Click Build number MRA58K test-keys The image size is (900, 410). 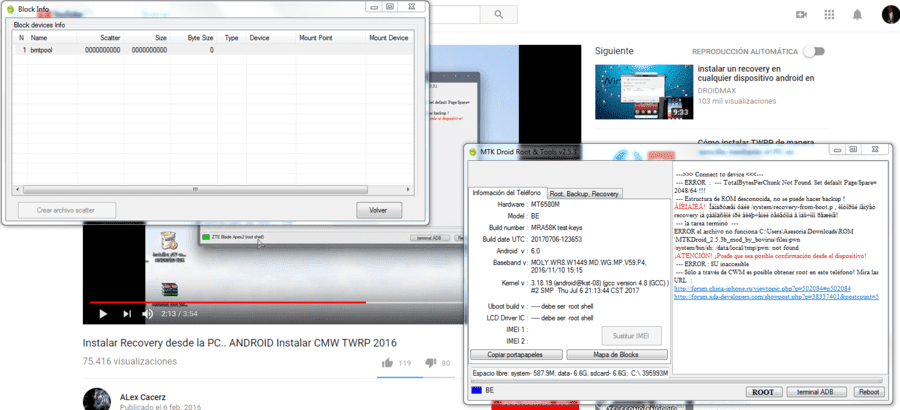coord(557,227)
